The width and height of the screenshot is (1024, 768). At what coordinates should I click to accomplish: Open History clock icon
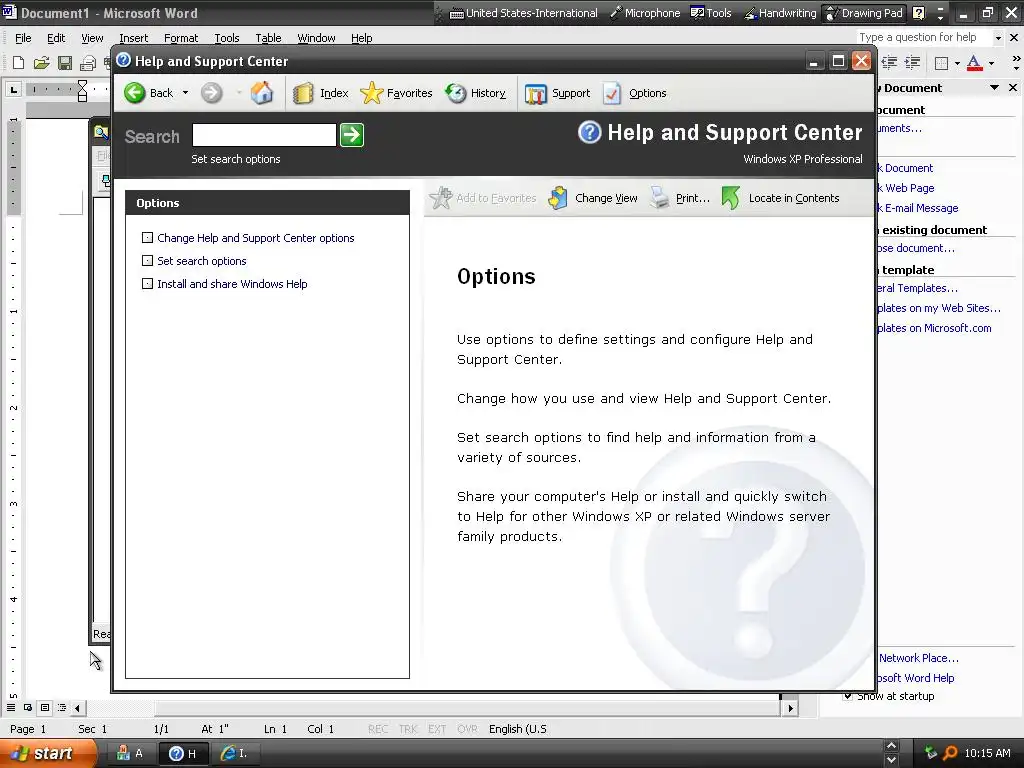point(456,93)
